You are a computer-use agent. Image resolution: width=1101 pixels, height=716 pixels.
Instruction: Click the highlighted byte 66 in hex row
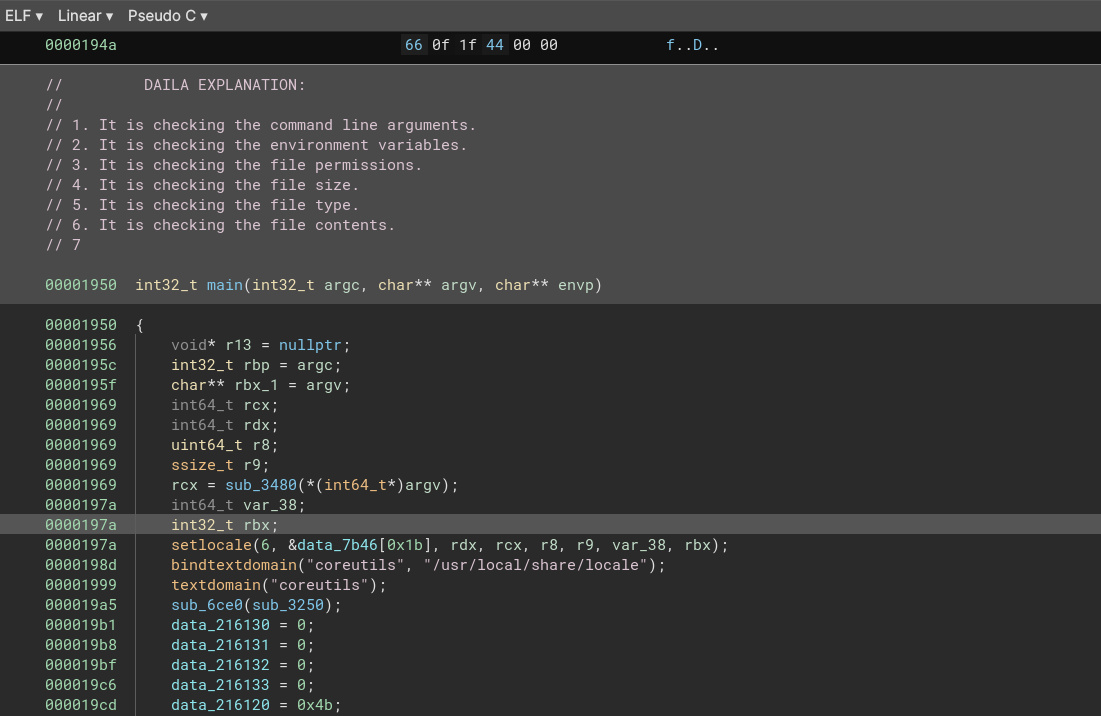[x=414, y=45]
